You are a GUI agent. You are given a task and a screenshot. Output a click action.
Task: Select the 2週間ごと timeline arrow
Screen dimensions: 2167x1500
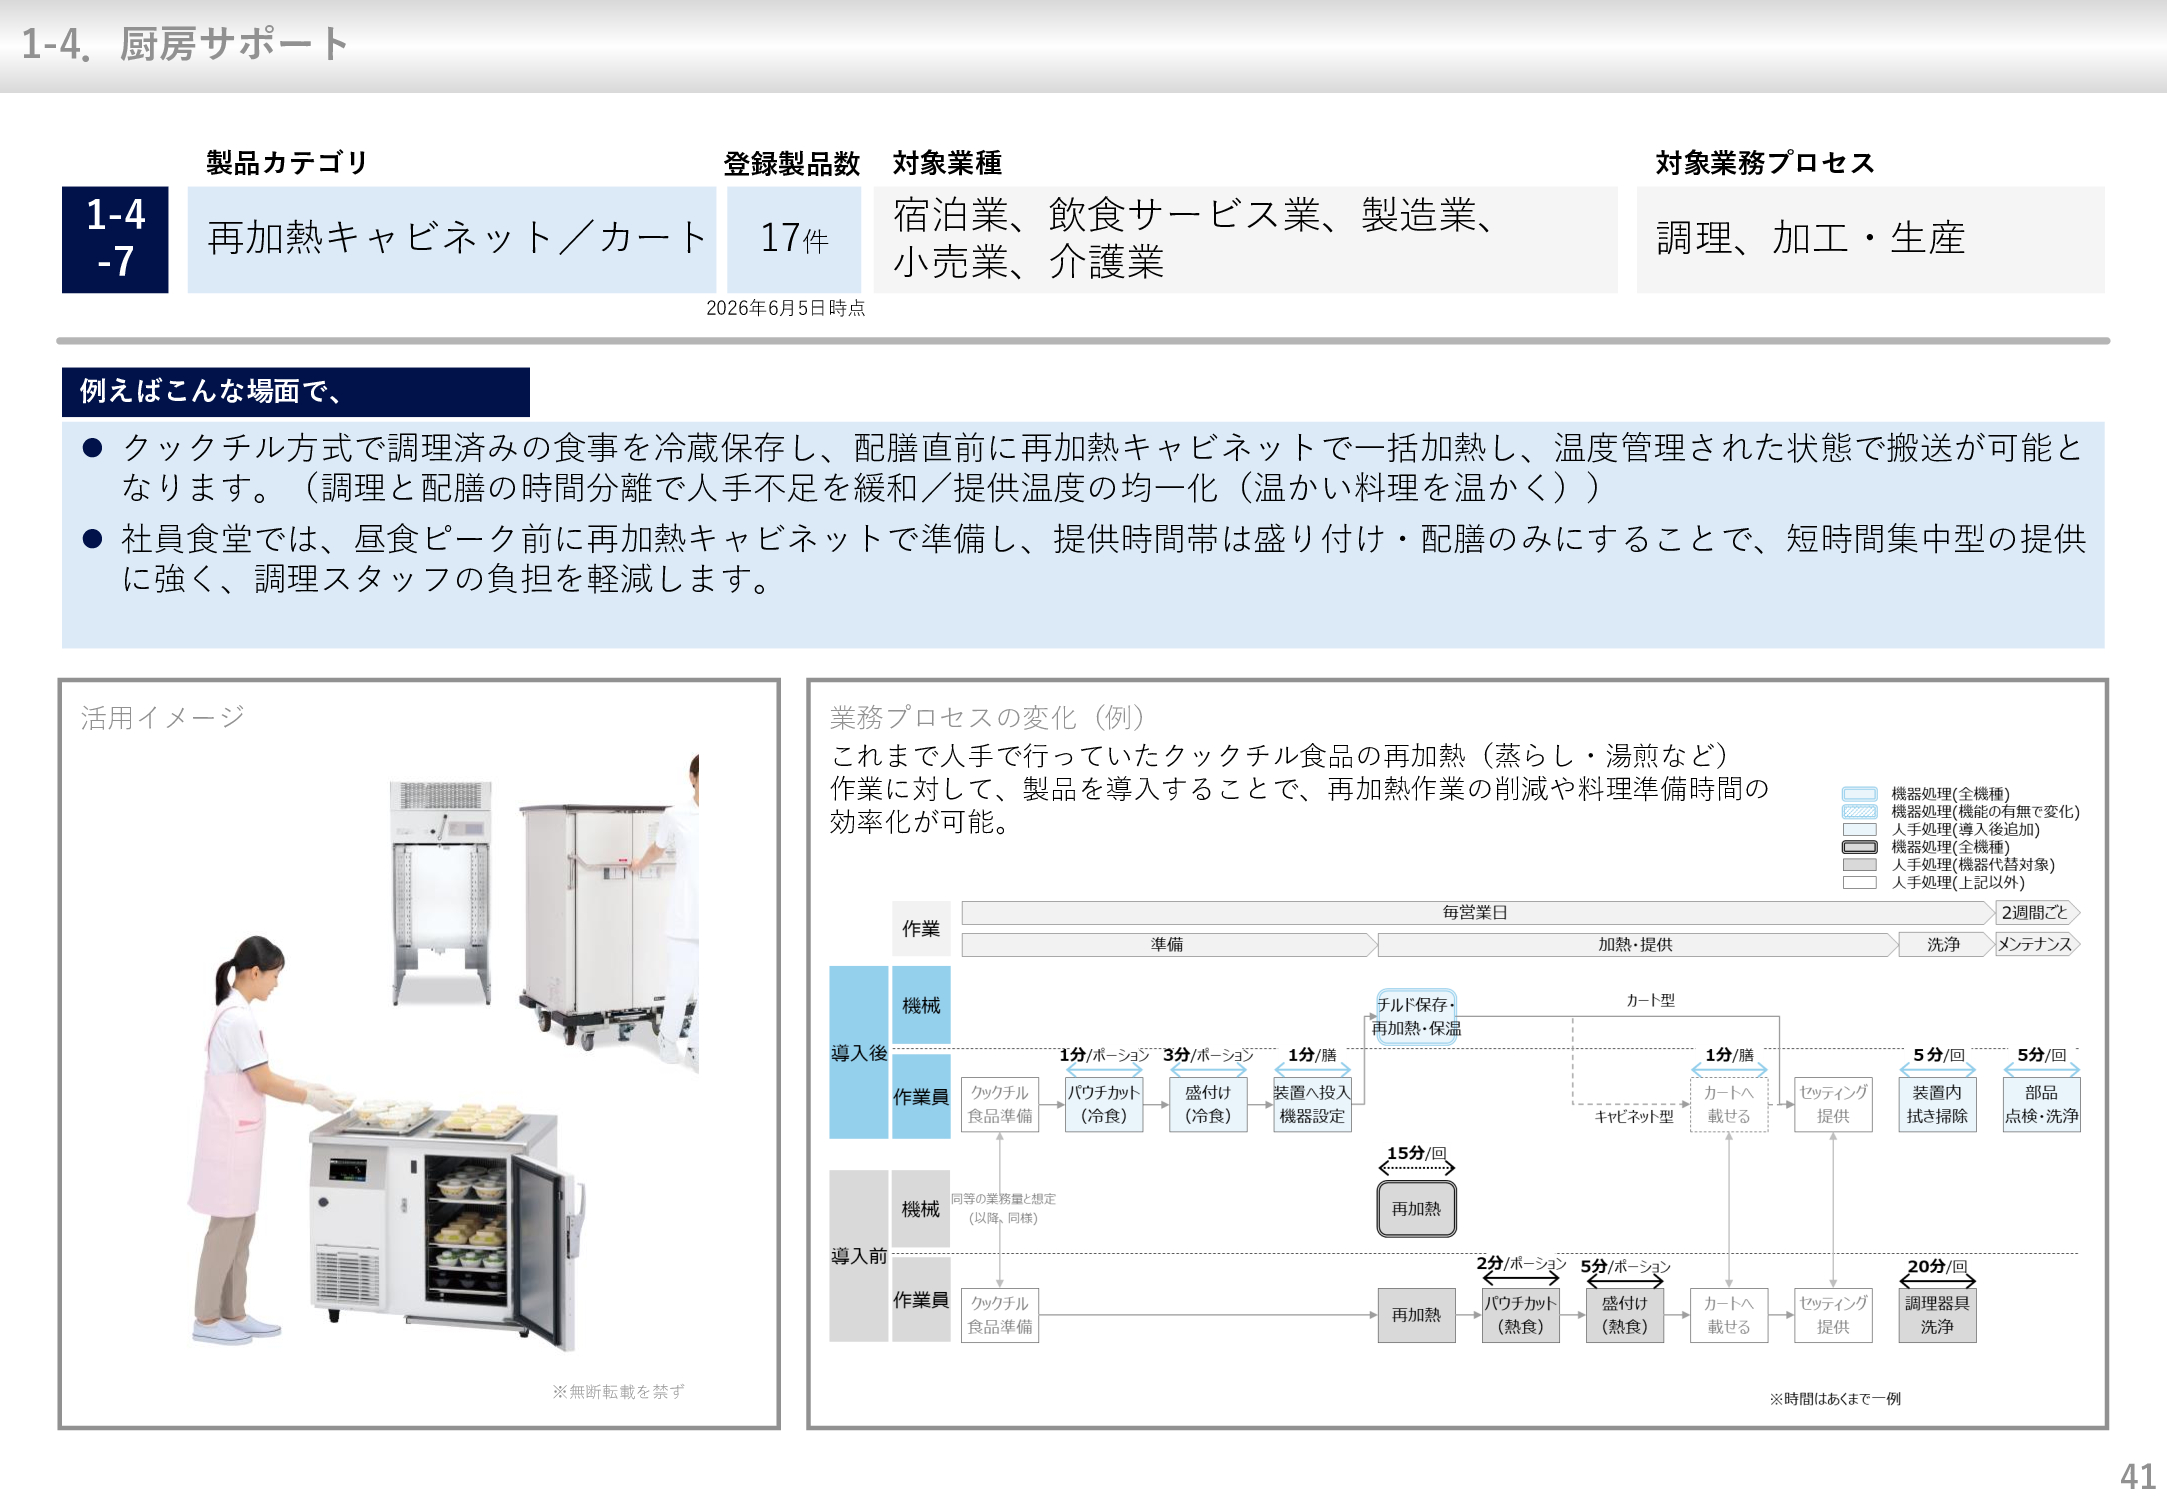pos(2037,912)
